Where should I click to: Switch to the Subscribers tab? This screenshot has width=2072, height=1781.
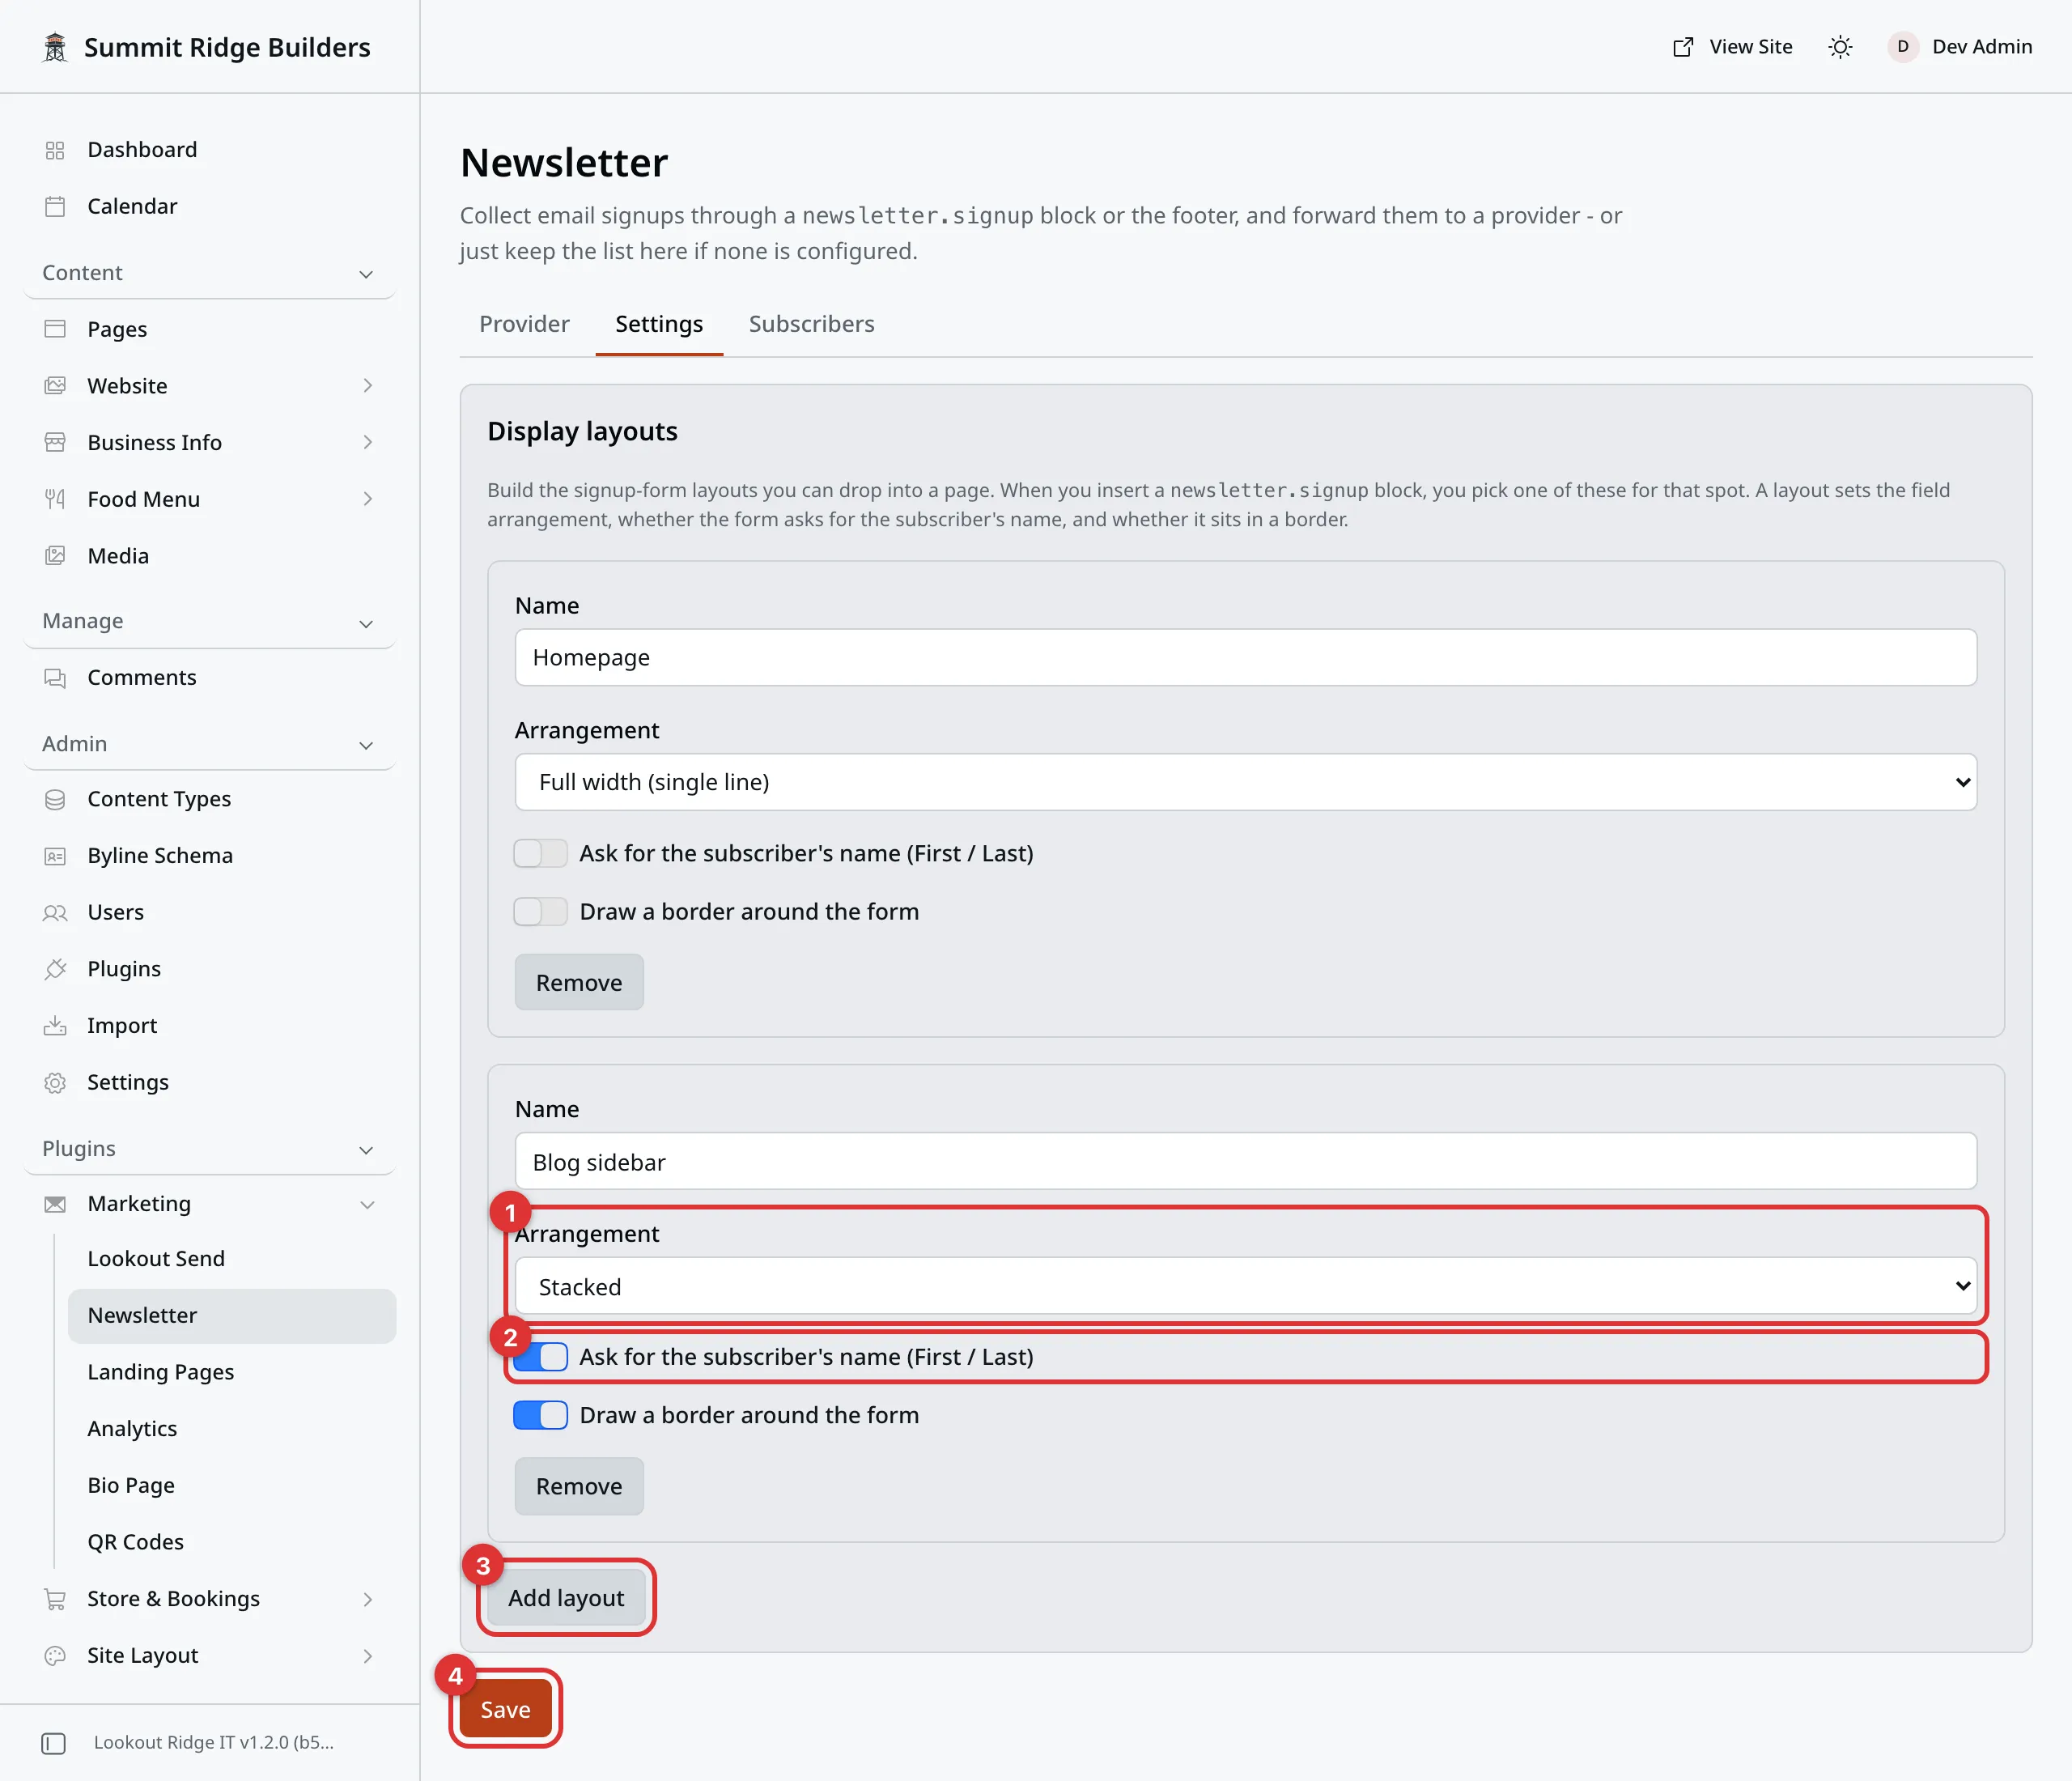(811, 324)
